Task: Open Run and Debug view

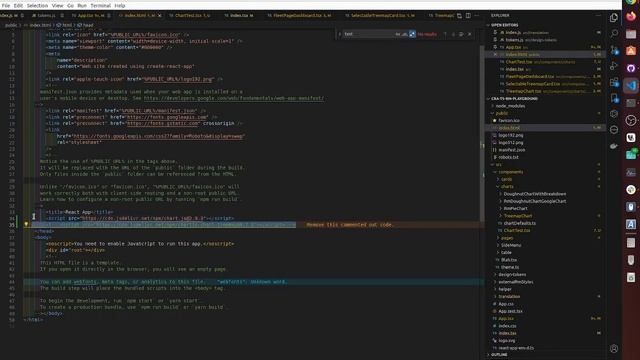Action: 614,66
